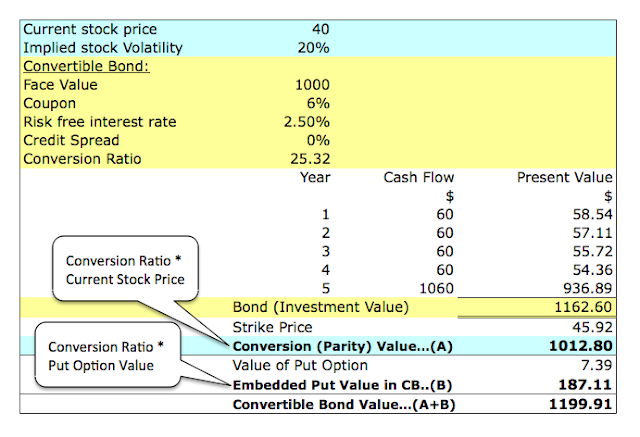The image size is (640, 437).
Task: Click the 'Credit Spread' label
Action: coord(71,140)
